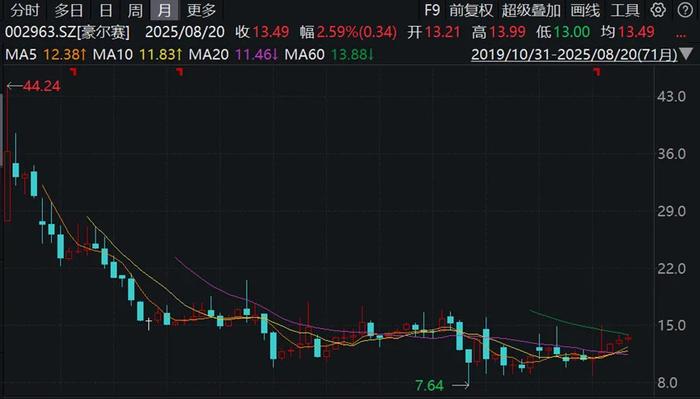Switch to 多日 multi-day view
The width and height of the screenshot is (700, 399).
click(x=69, y=10)
